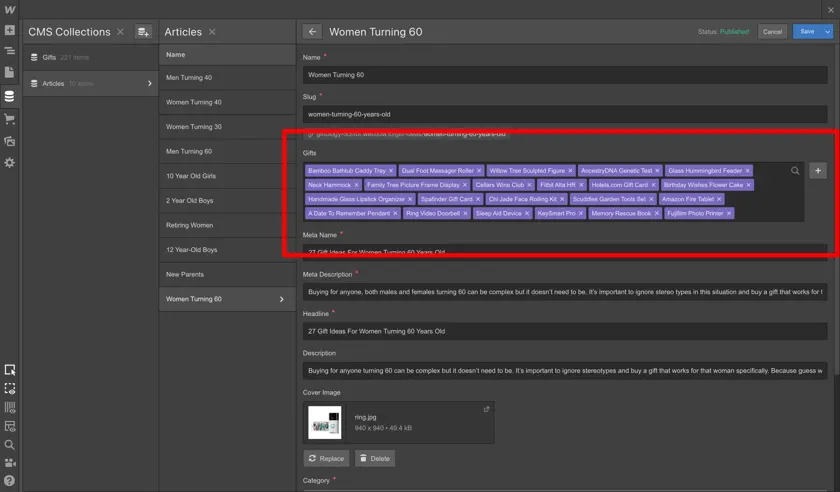
Task: Open Women Turning 60 row chevron
Action: coord(282,299)
